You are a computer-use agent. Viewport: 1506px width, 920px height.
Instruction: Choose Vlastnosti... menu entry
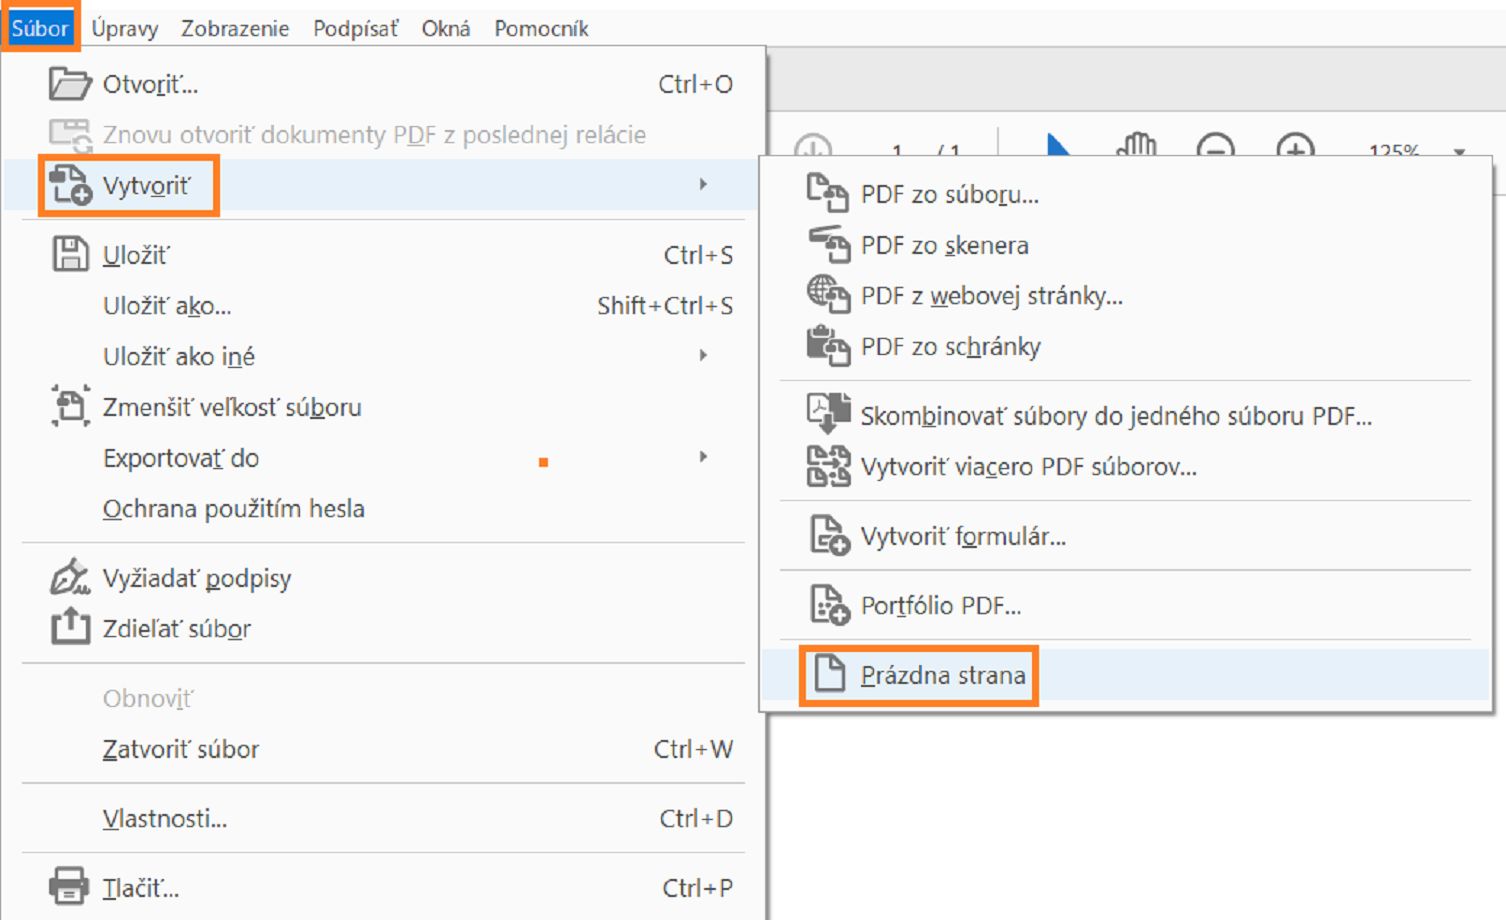(x=165, y=819)
